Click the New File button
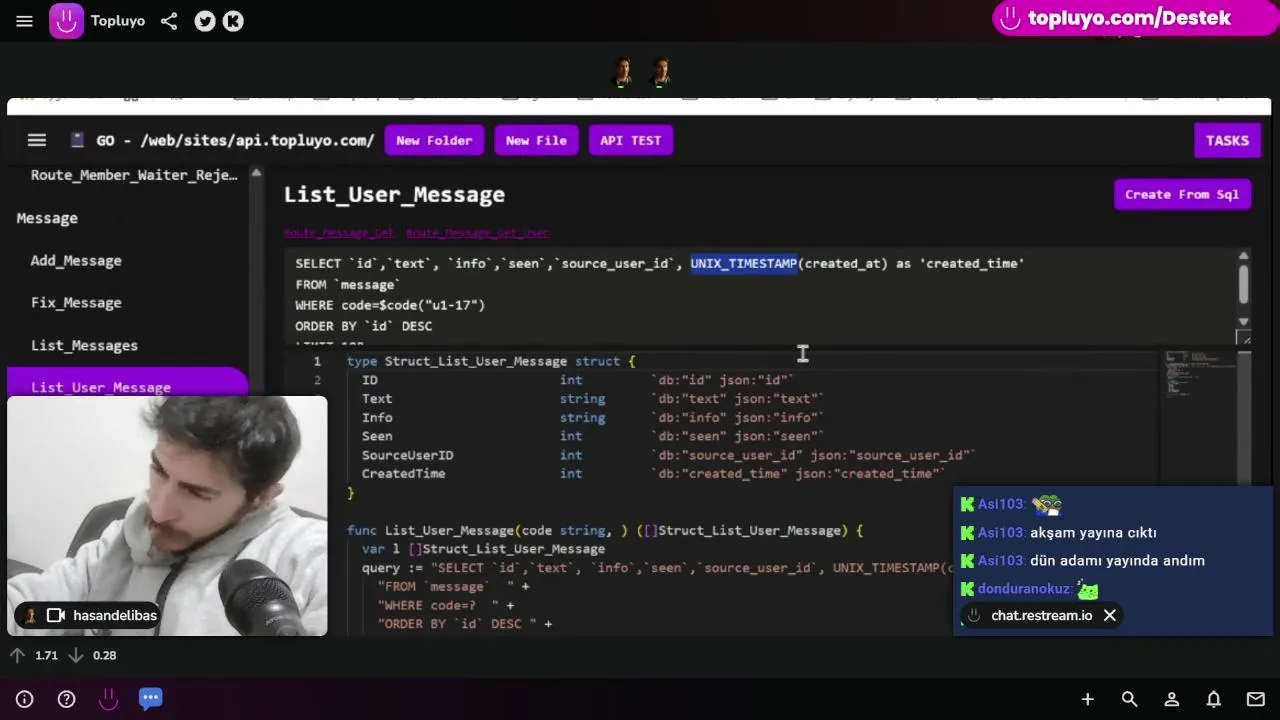Image resolution: width=1280 pixels, height=720 pixels. click(x=536, y=141)
